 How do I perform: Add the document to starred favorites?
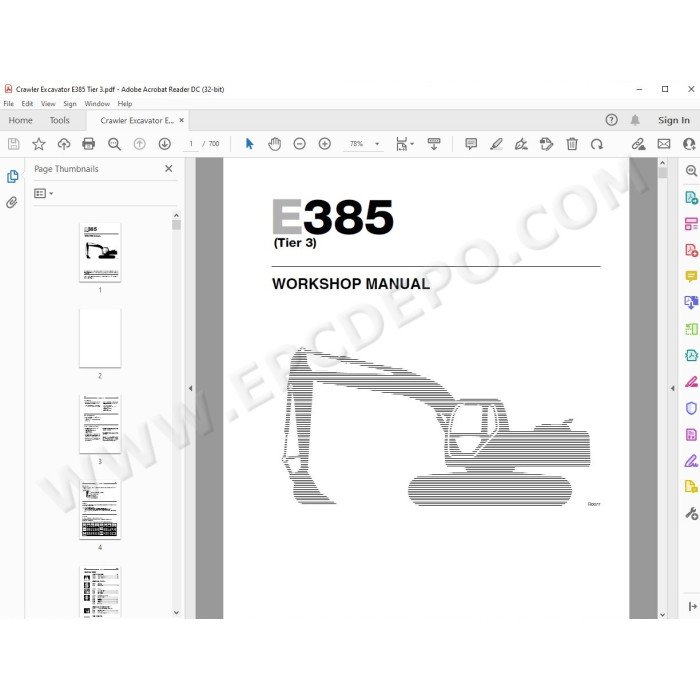[x=39, y=144]
